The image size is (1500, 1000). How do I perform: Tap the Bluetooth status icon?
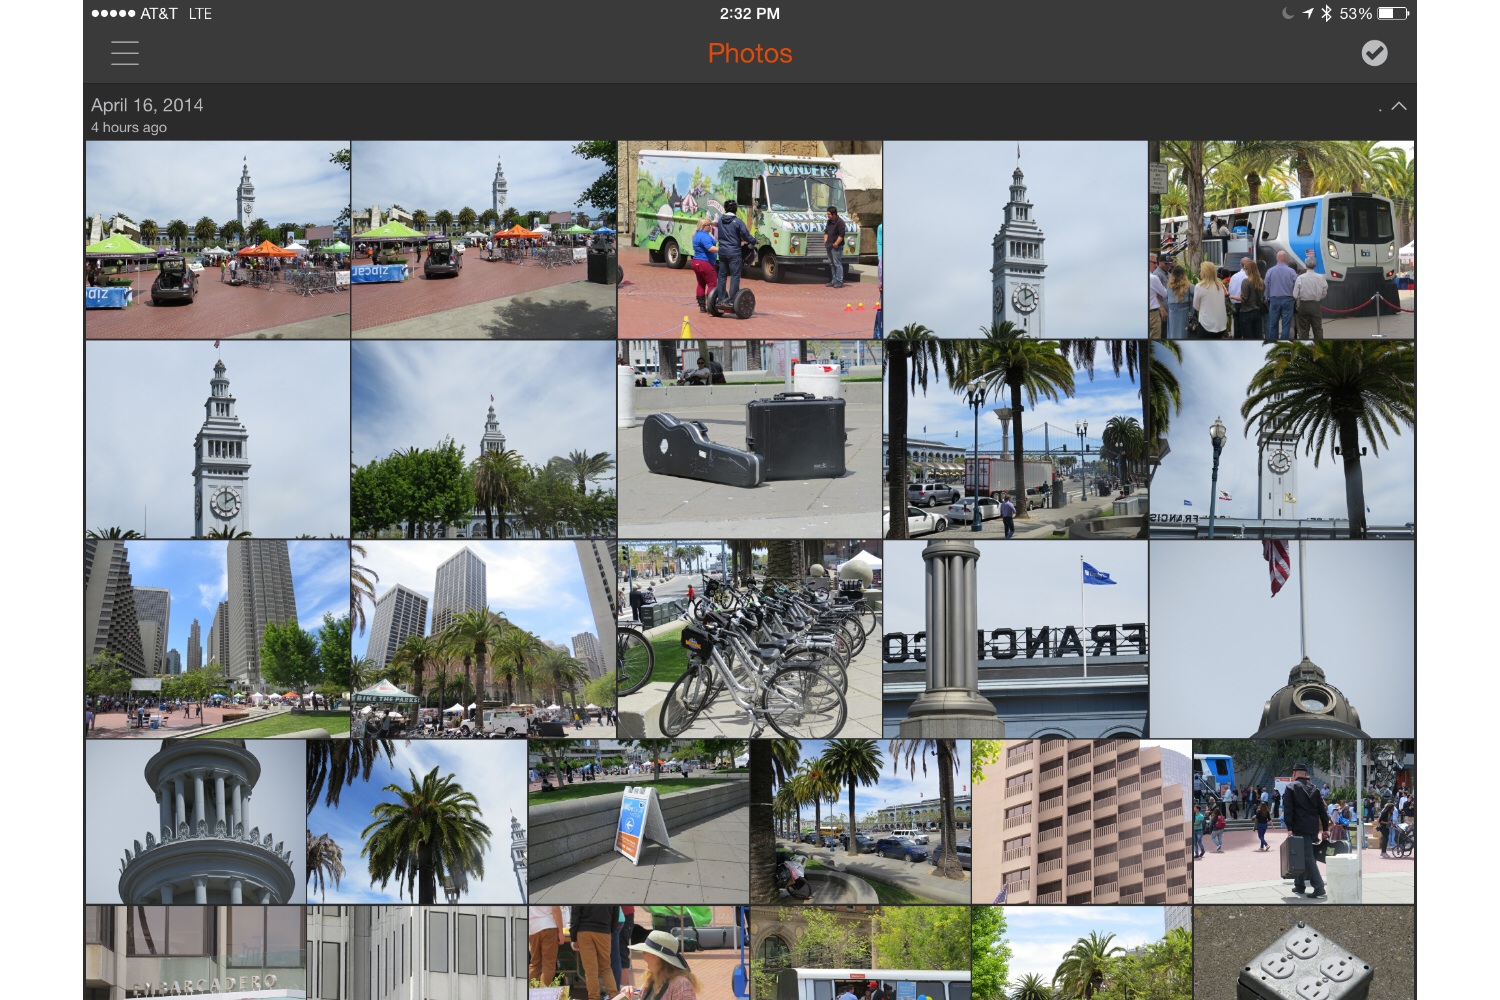[x=1326, y=13]
